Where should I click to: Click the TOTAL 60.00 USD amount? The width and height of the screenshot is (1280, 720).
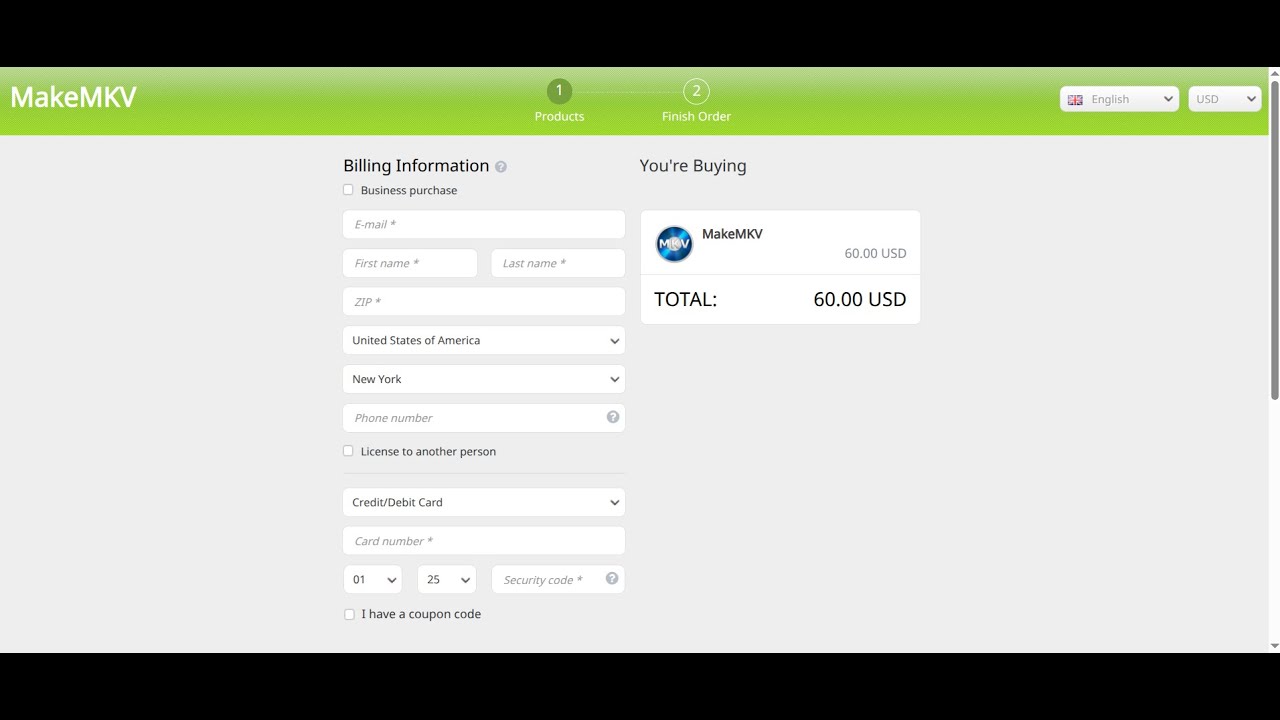click(x=860, y=299)
